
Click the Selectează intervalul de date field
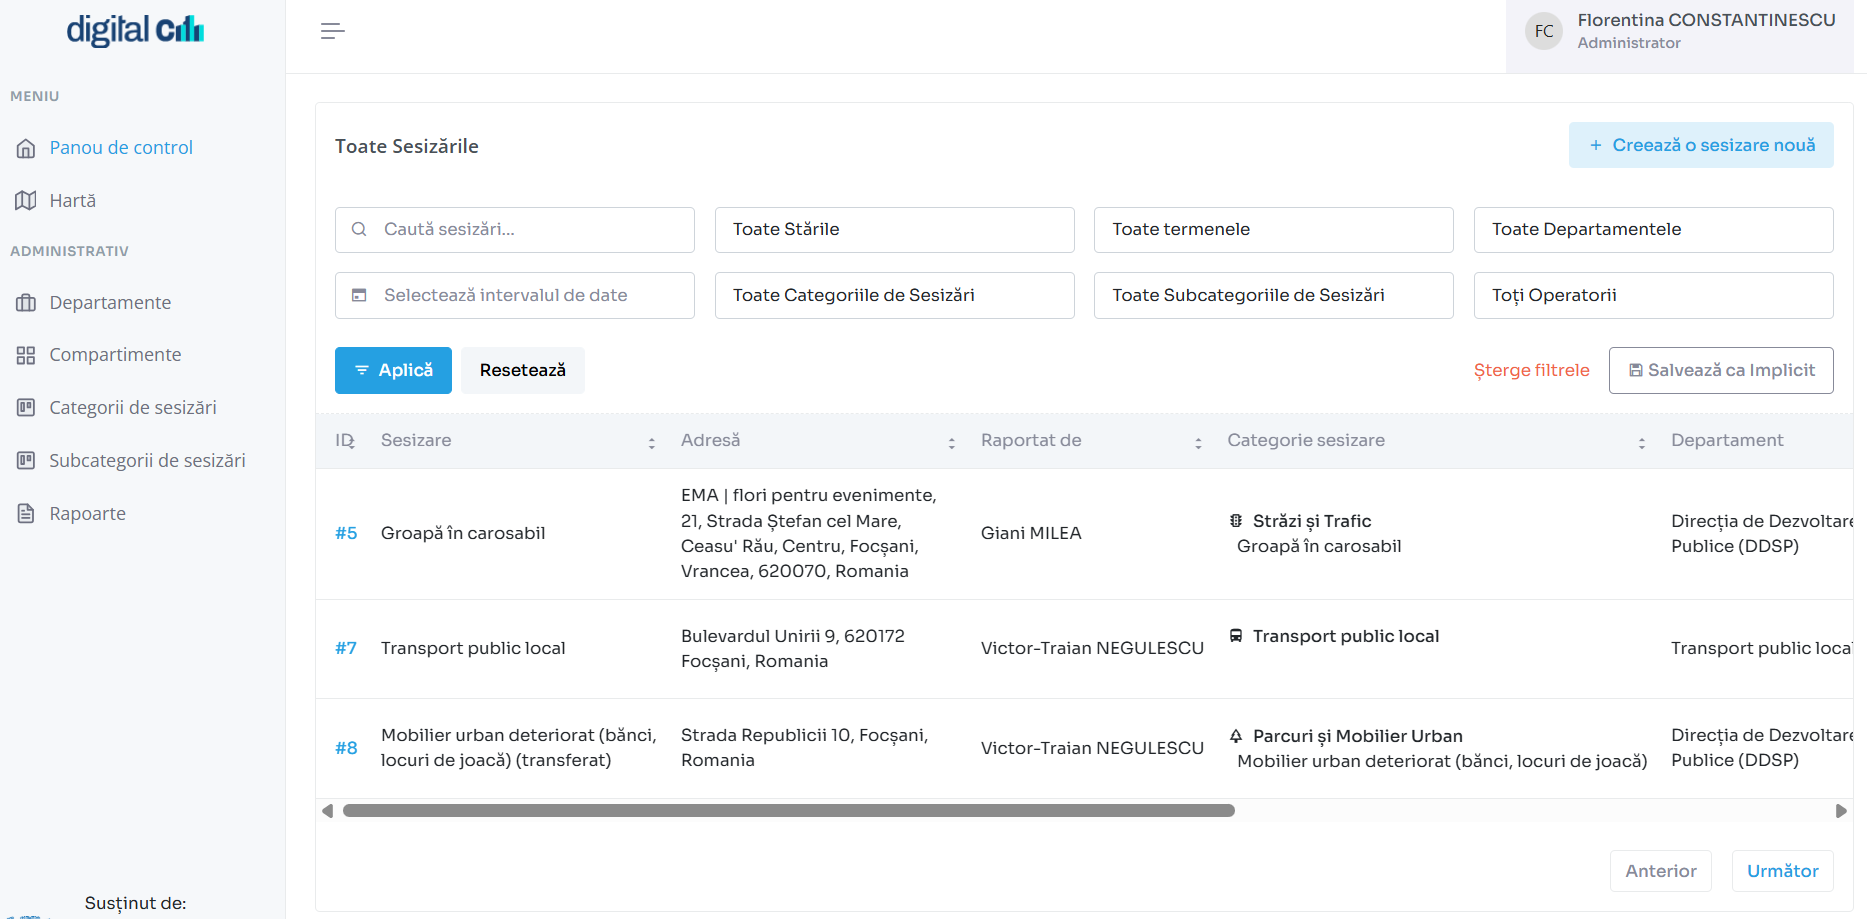[x=515, y=296]
